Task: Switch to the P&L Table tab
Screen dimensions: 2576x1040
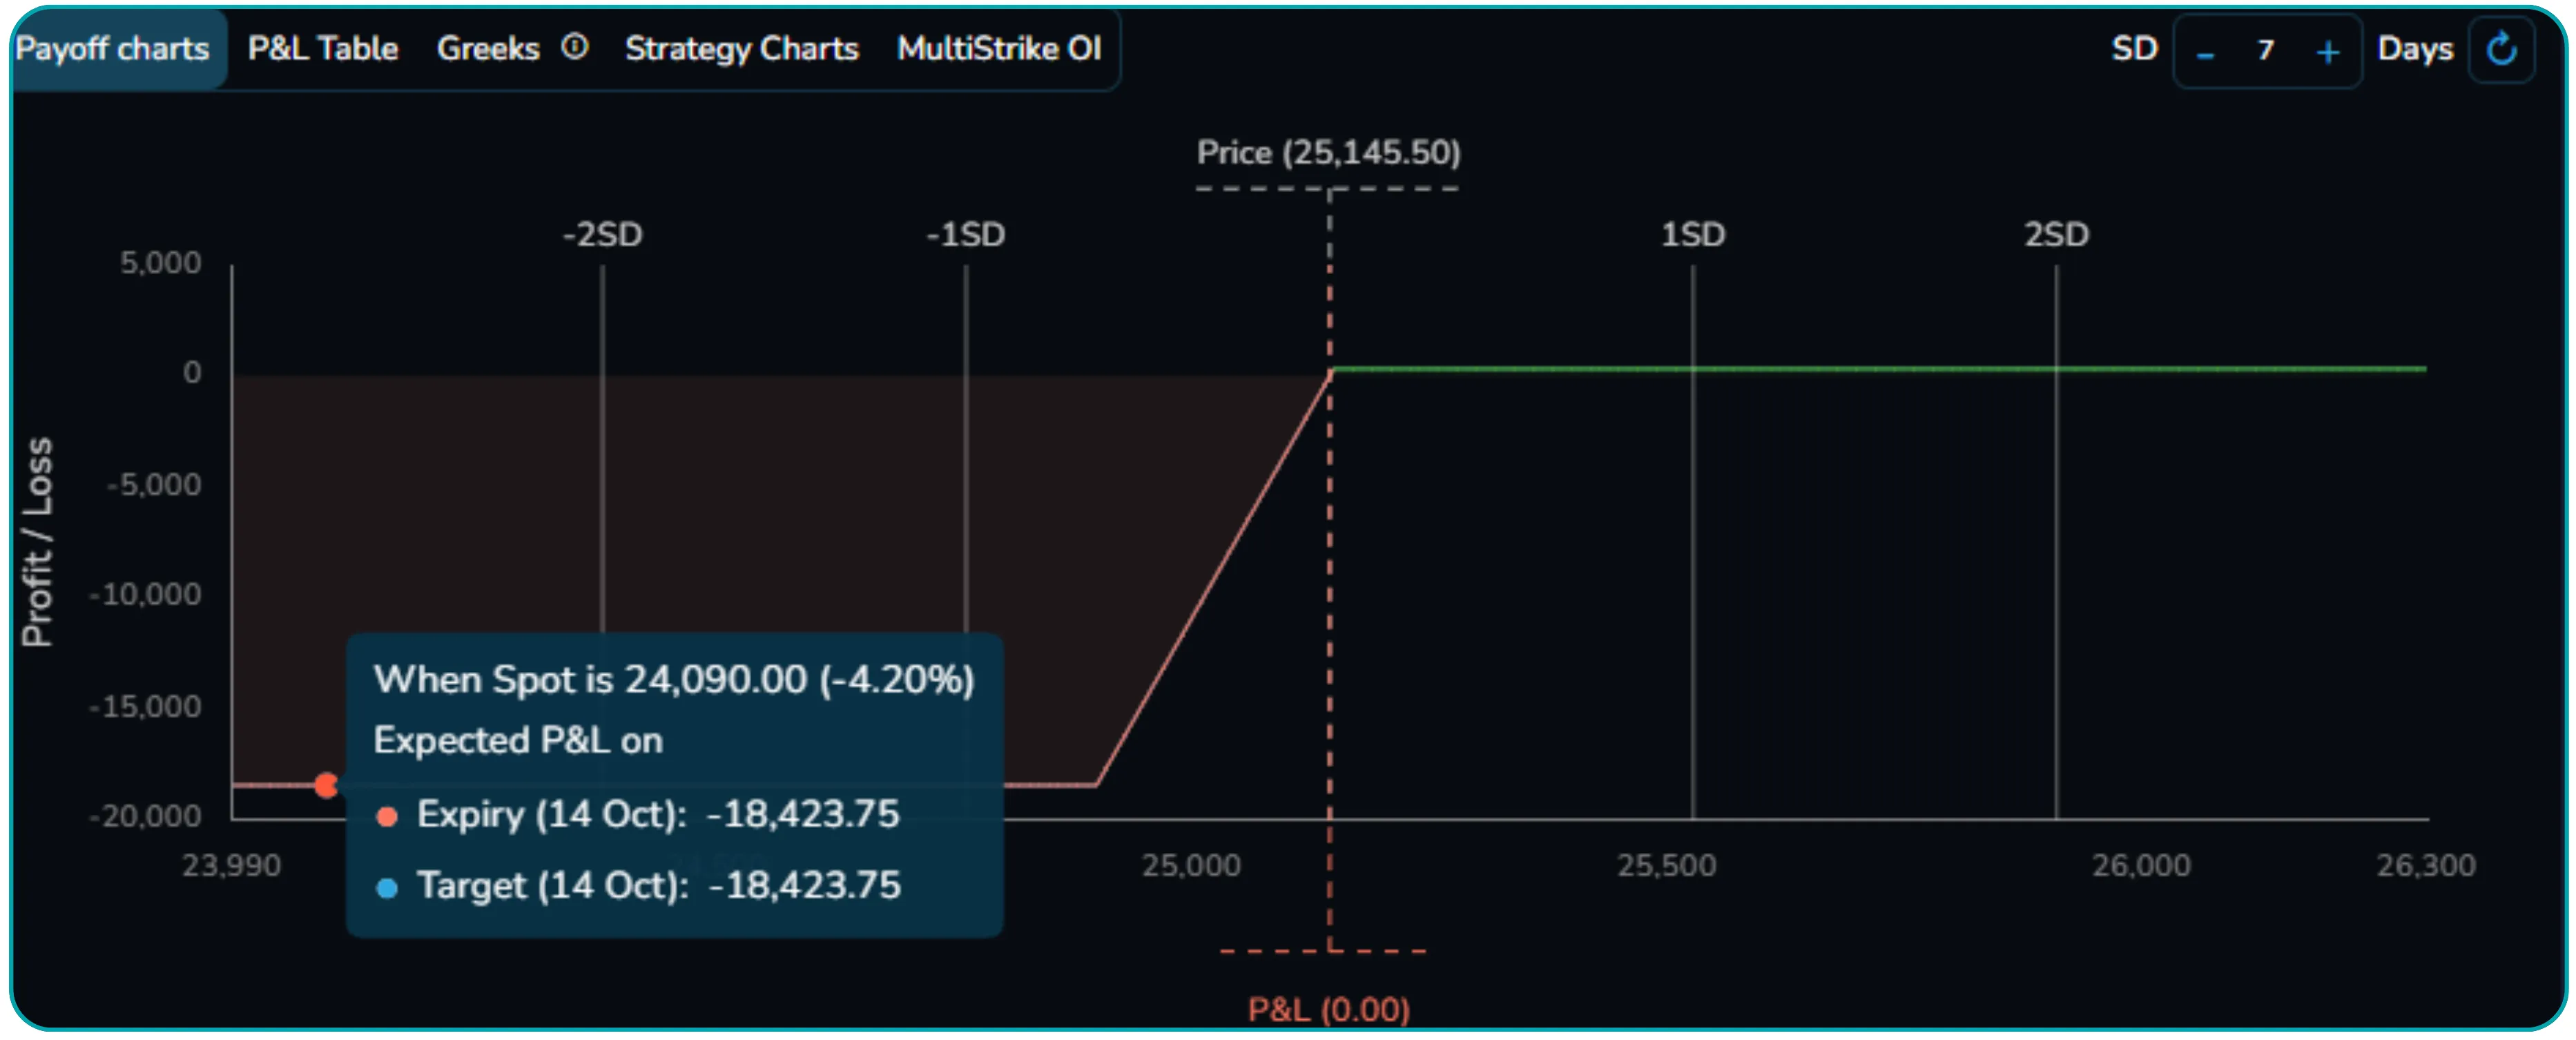Action: point(323,49)
